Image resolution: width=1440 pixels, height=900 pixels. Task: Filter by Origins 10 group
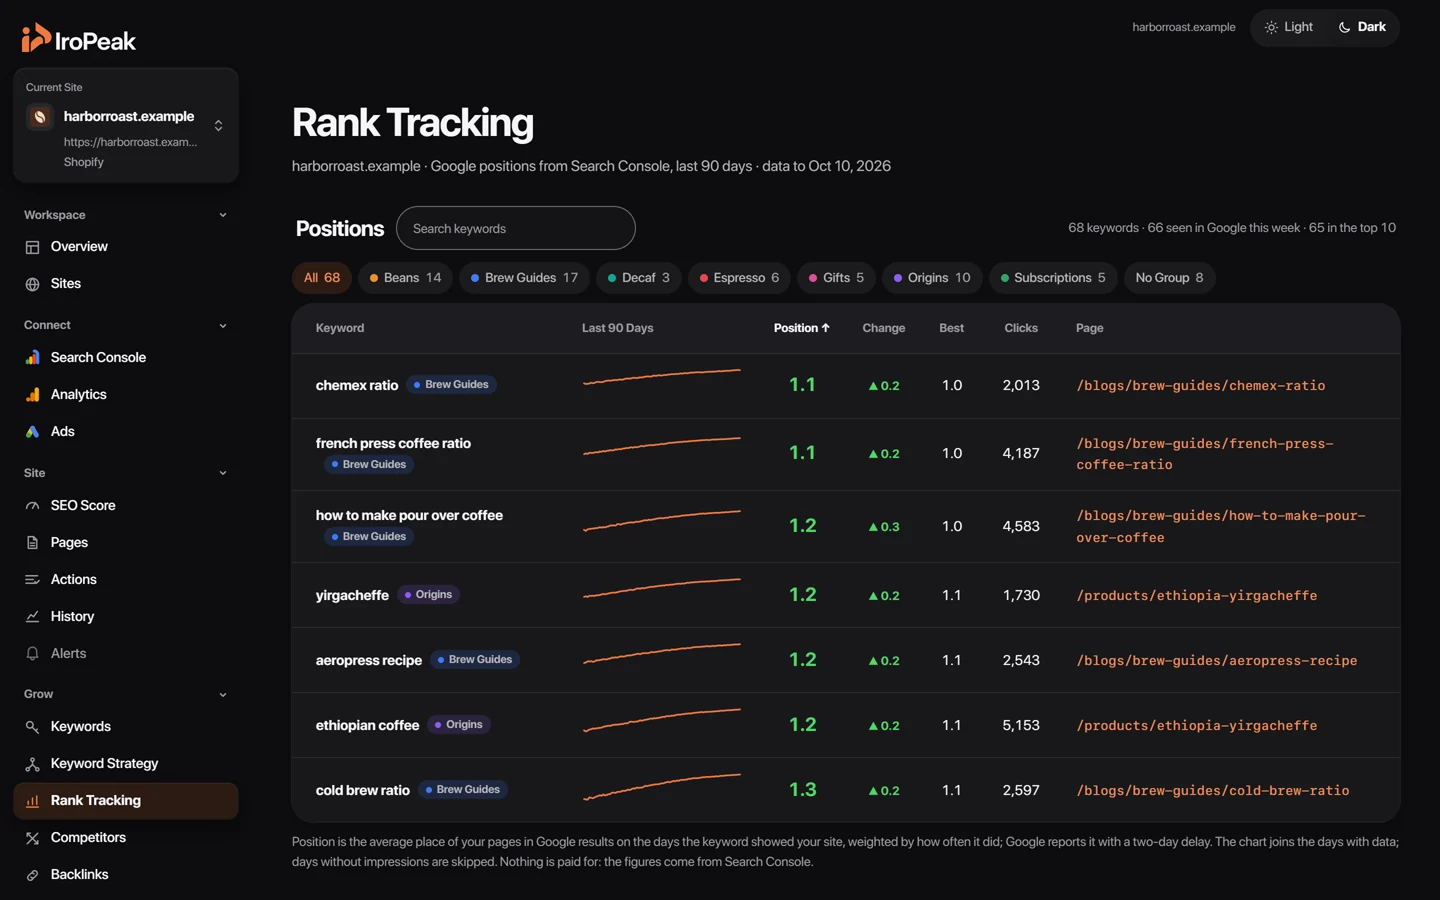click(932, 278)
